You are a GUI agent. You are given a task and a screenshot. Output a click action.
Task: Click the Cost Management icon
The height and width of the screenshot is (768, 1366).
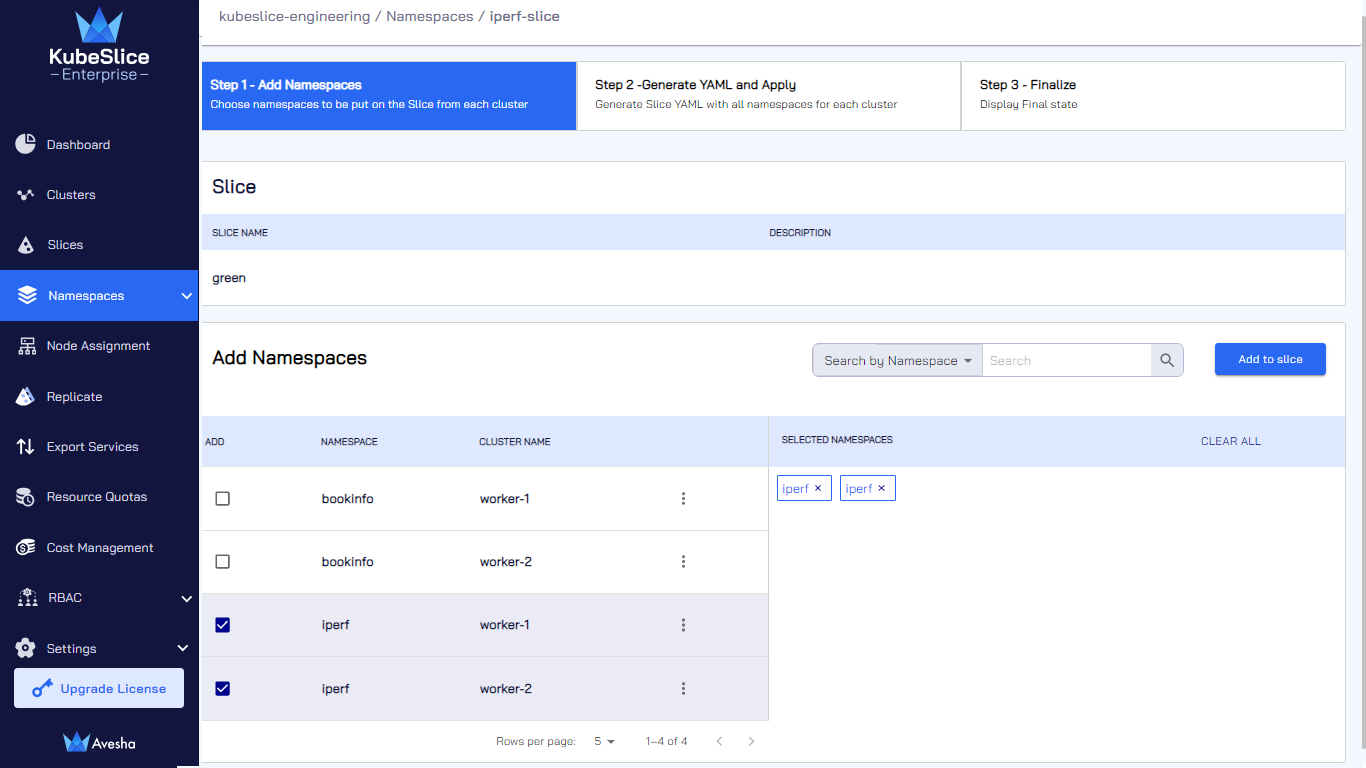pyautogui.click(x=26, y=548)
